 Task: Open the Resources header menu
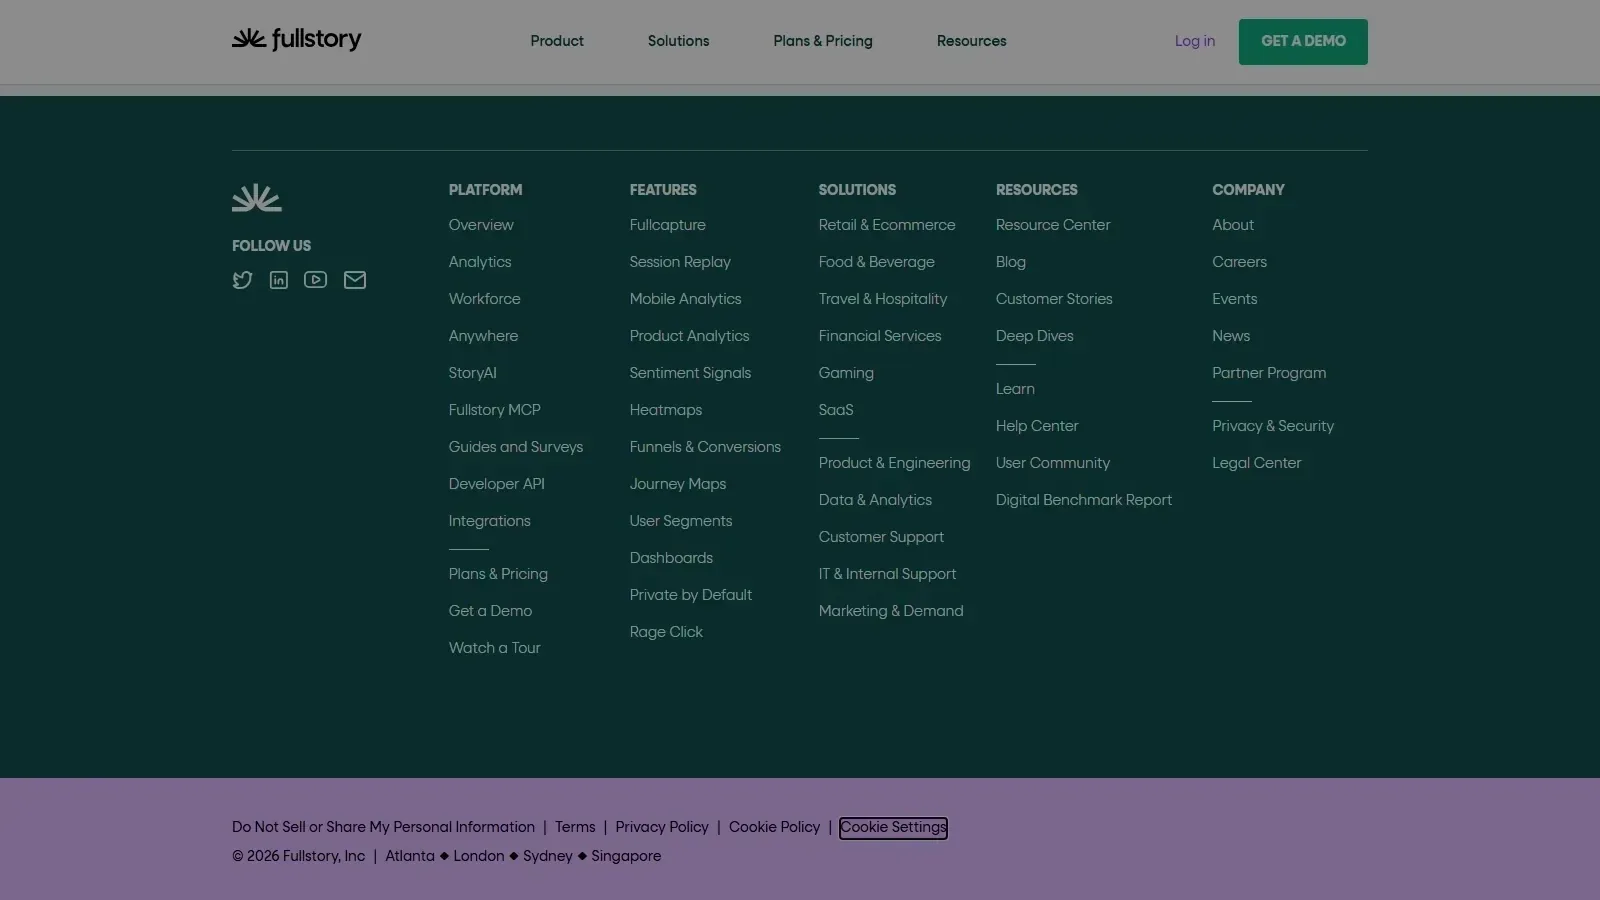click(972, 41)
